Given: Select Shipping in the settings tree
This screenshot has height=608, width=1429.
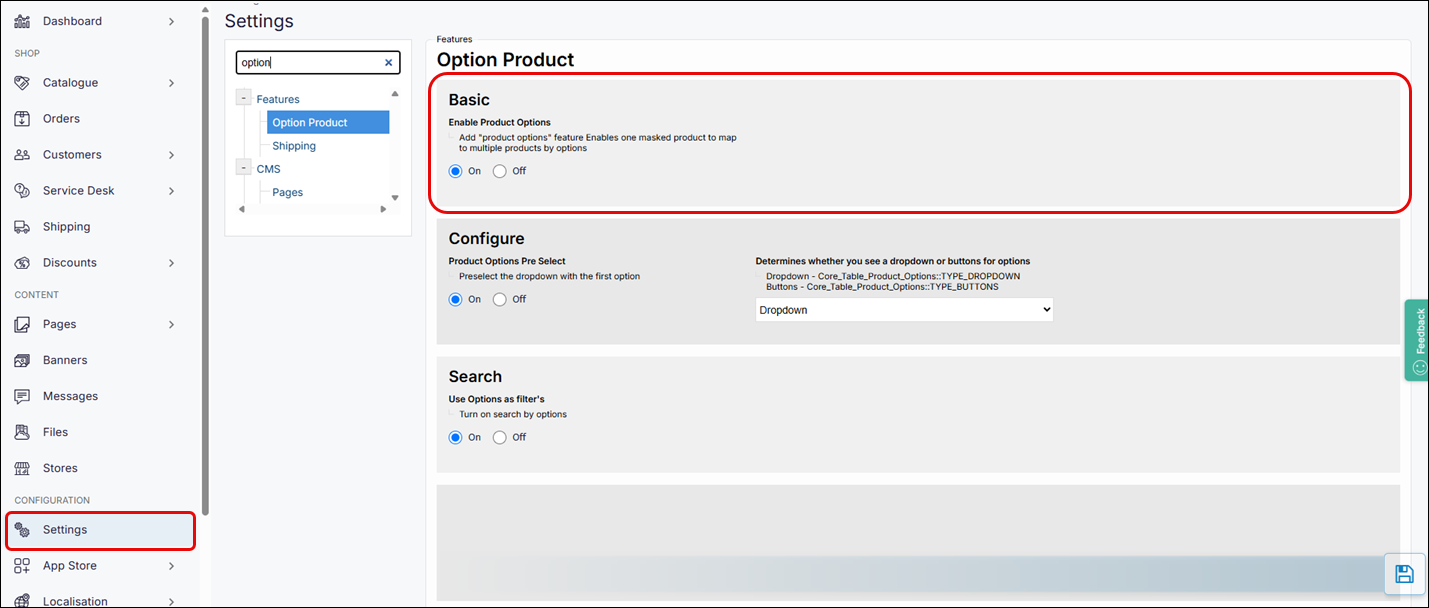Looking at the screenshot, I should coord(294,146).
